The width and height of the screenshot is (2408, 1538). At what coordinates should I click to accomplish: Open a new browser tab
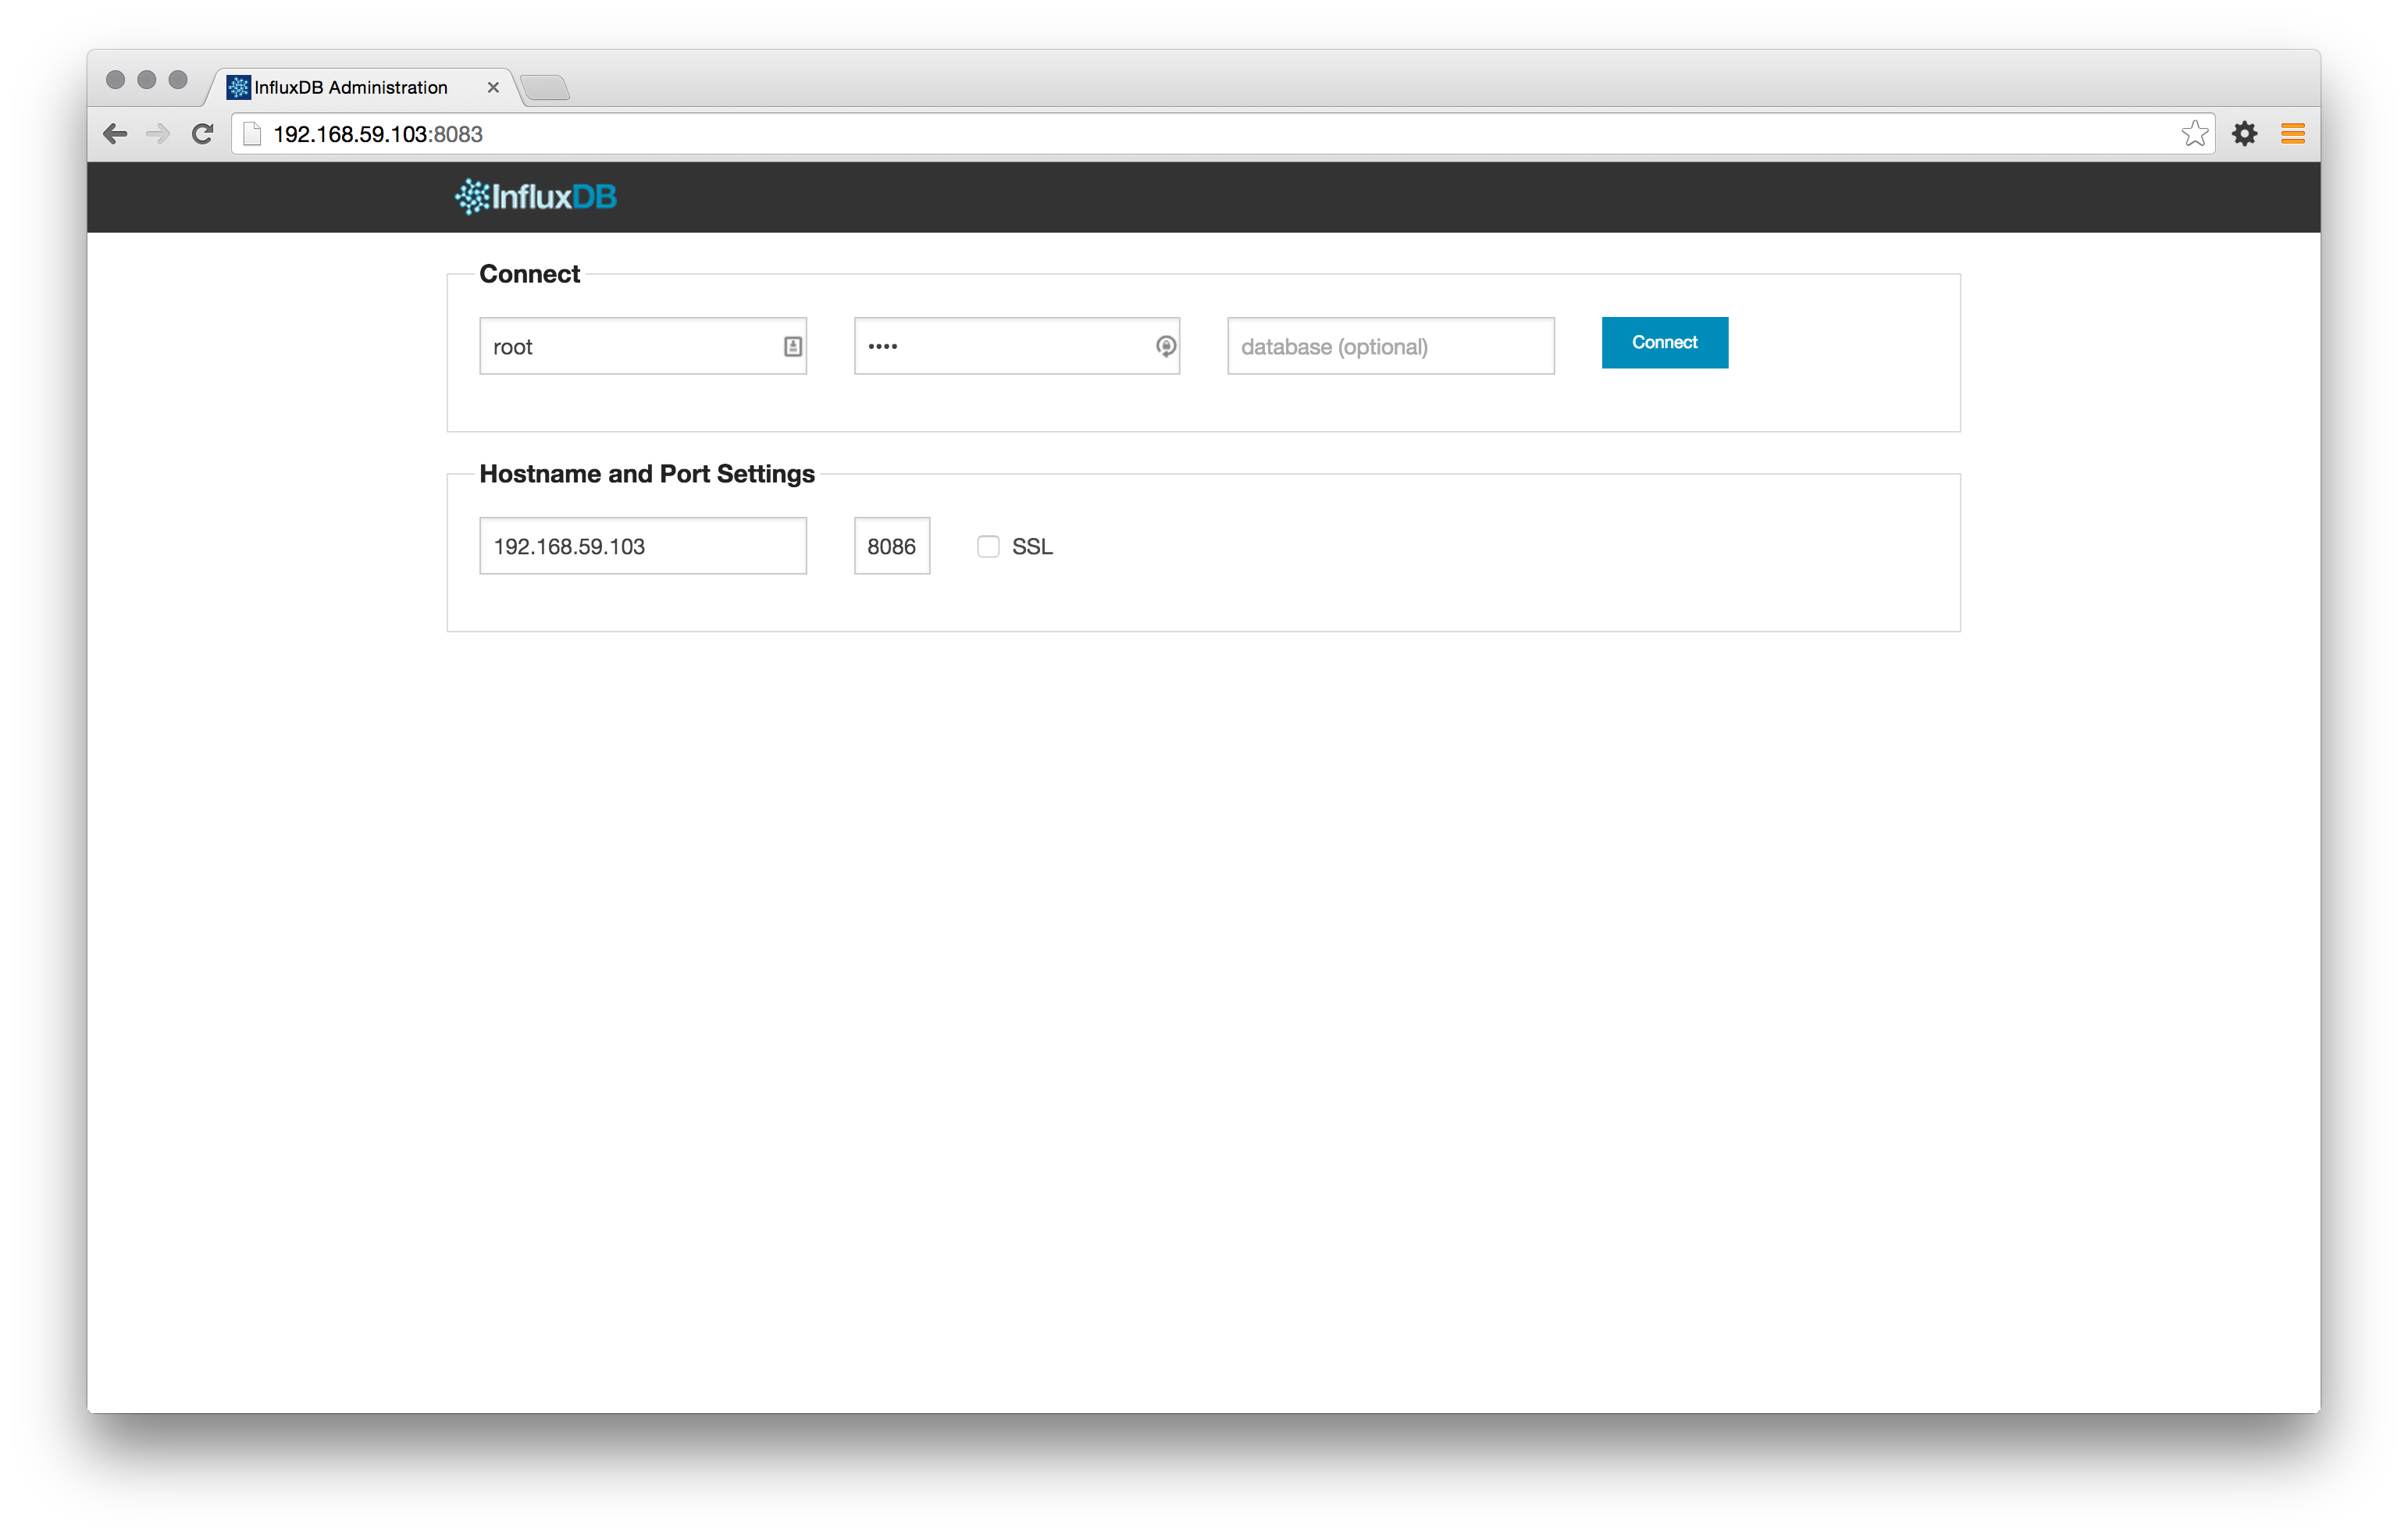point(545,88)
